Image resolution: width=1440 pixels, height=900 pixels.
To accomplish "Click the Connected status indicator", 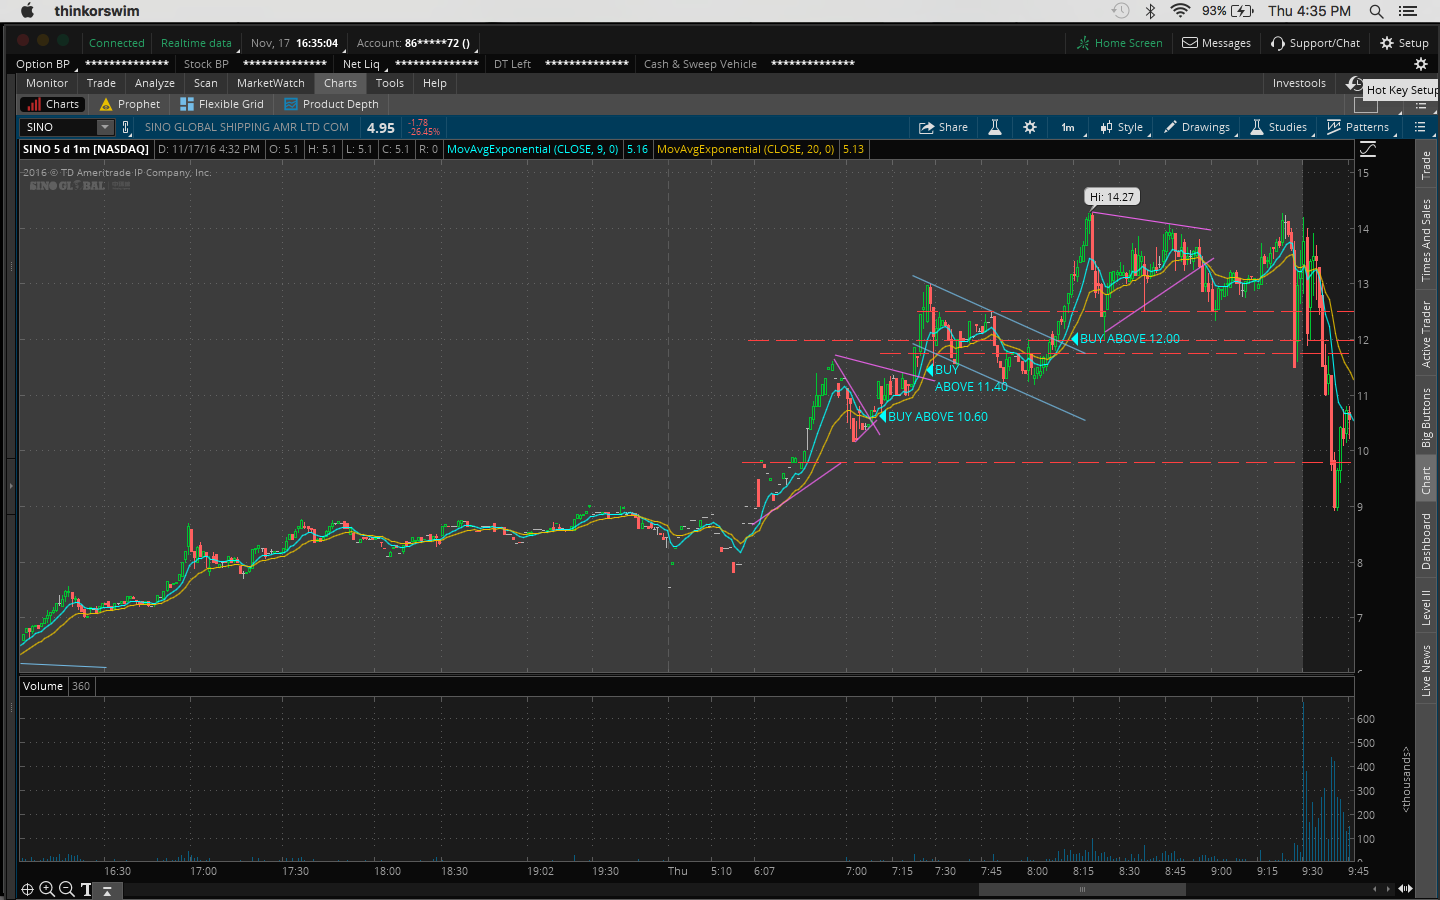I will pyautogui.click(x=117, y=43).
